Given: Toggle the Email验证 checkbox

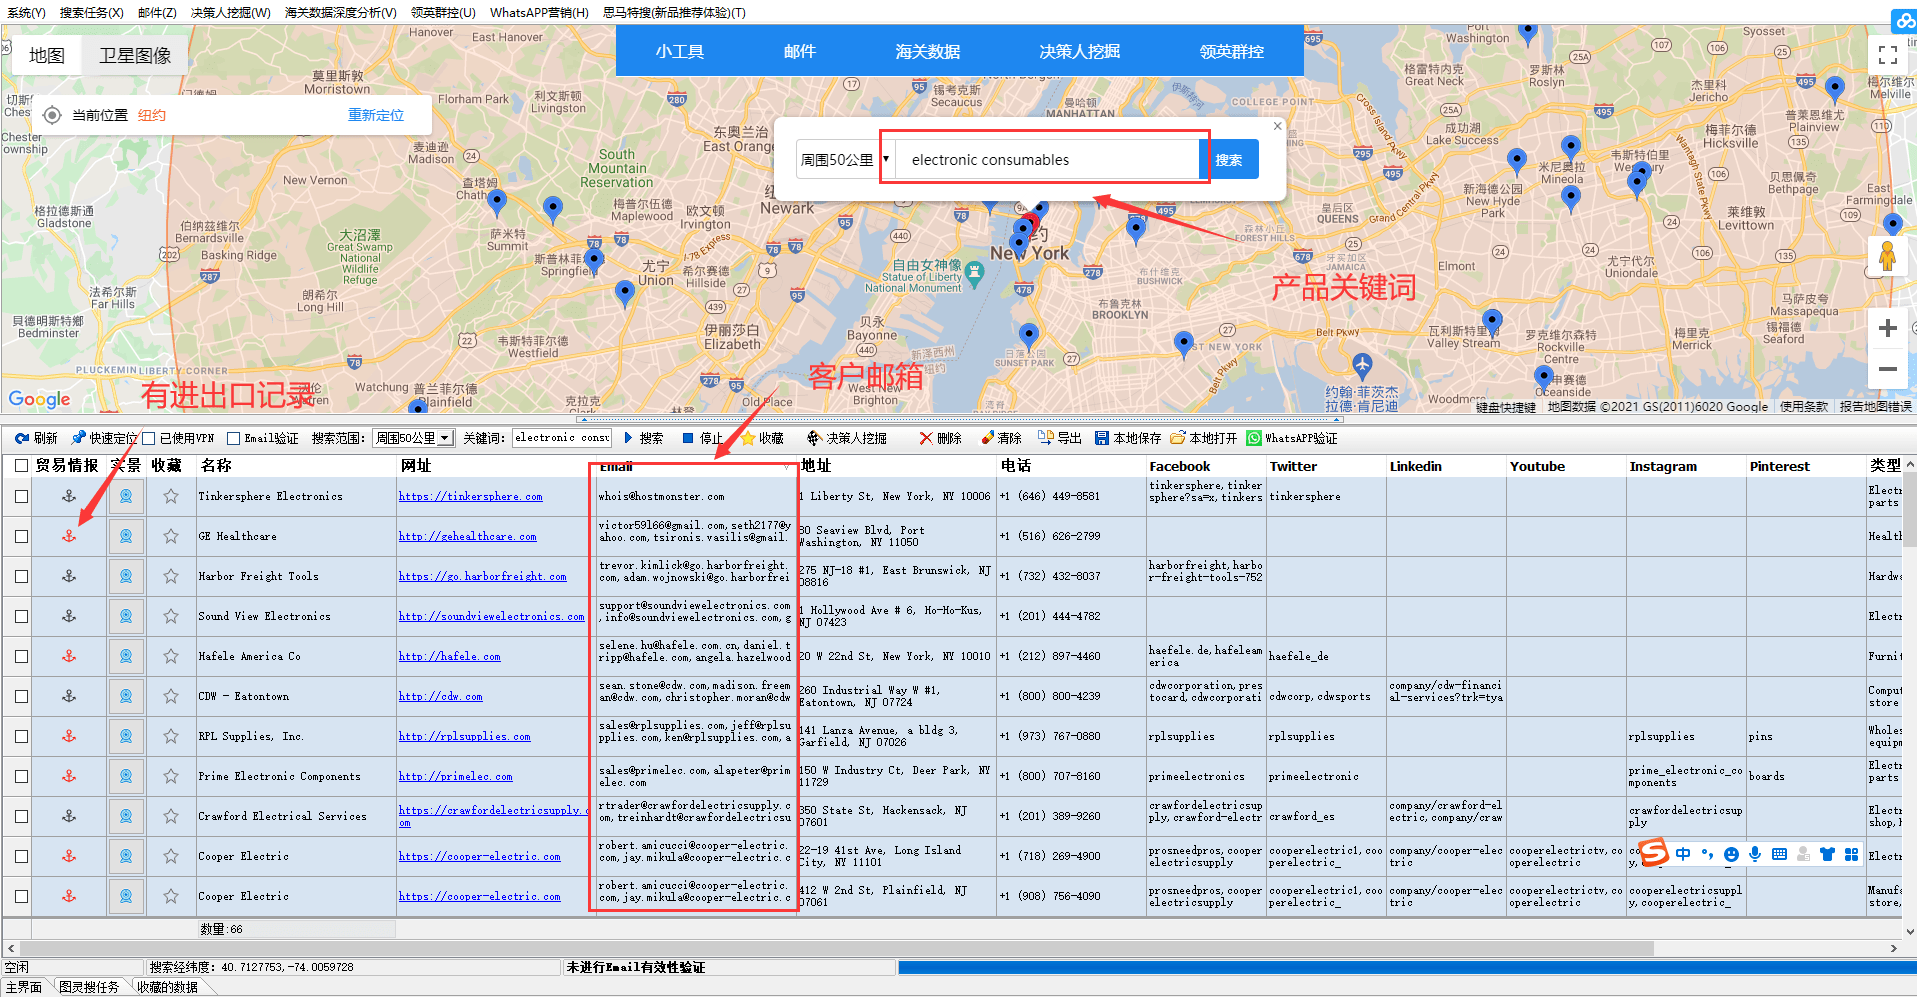Looking at the screenshot, I should [233, 438].
